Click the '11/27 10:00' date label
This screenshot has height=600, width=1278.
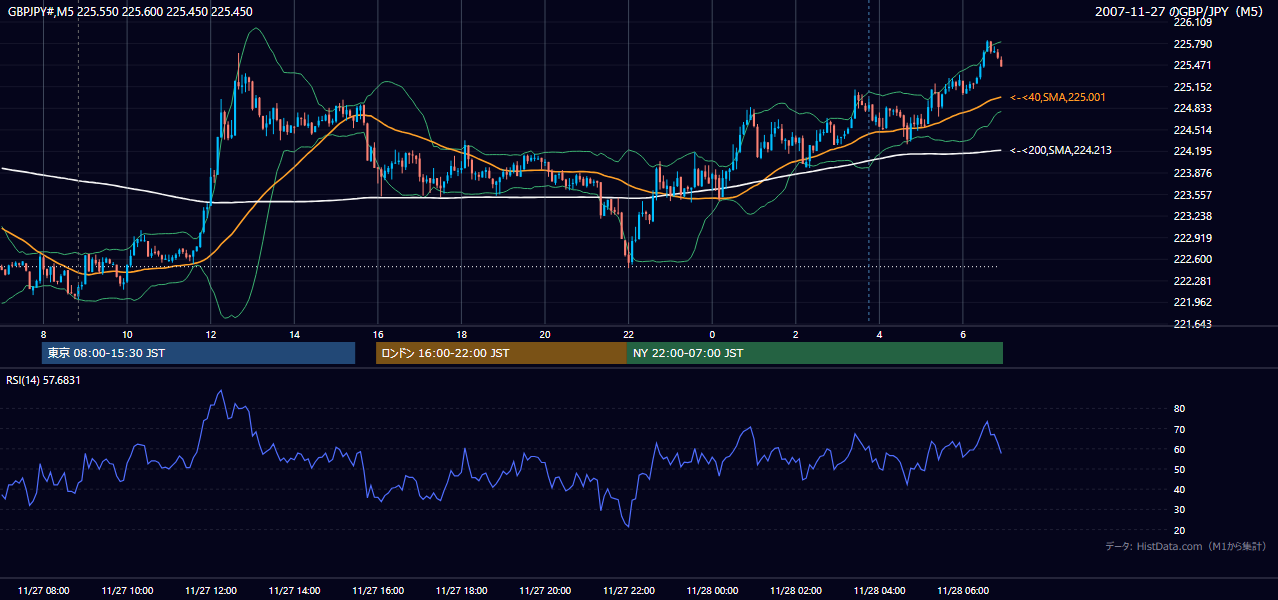pyautogui.click(x=127, y=591)
